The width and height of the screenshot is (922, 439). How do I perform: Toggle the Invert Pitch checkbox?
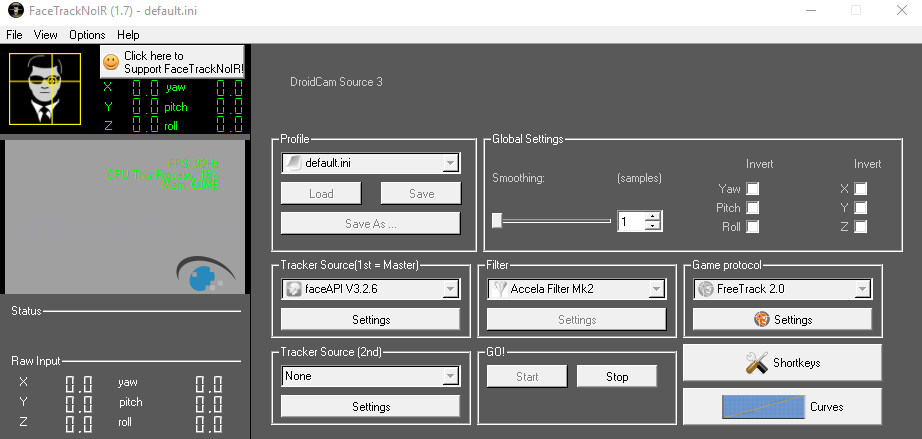[x=752, y=207]
